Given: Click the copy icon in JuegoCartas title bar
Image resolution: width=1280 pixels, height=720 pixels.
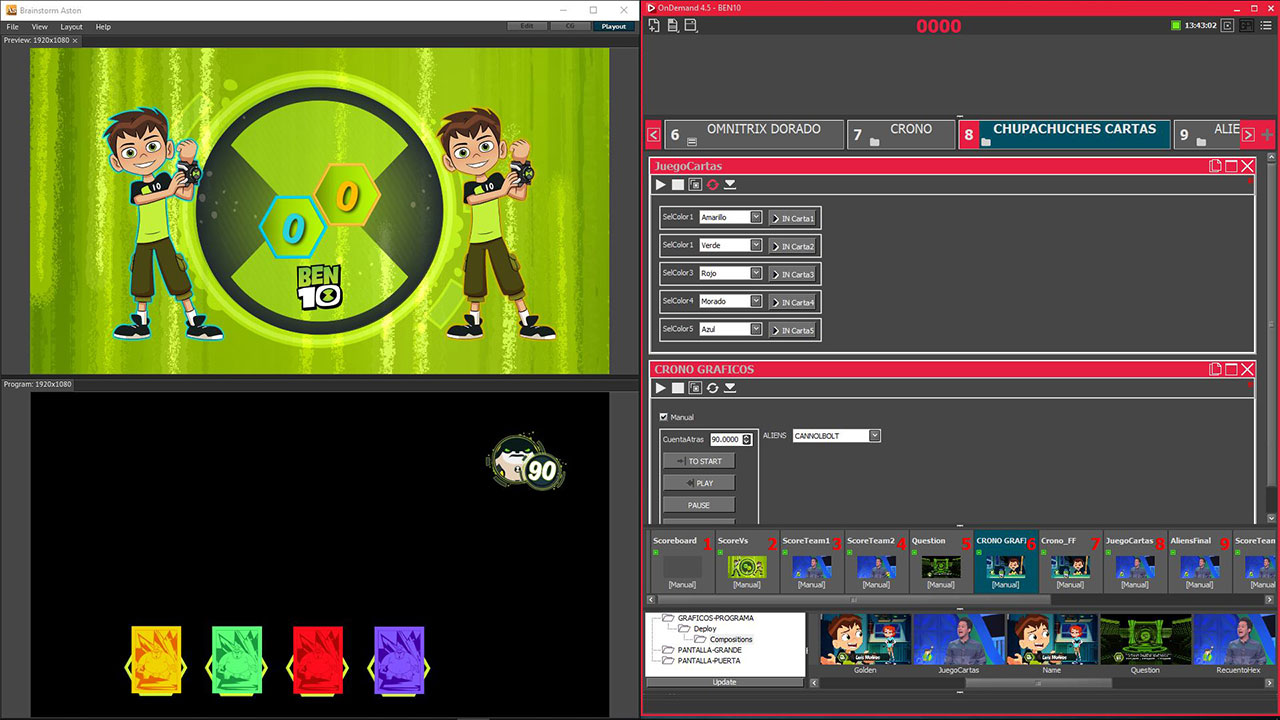Looking at the screenshot, I should tap(1216, 166).
